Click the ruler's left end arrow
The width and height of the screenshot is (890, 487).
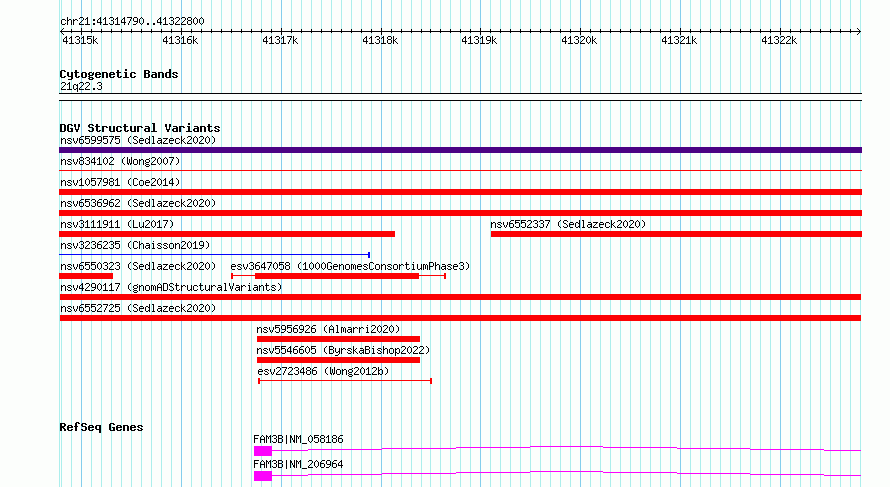point(62,31)
